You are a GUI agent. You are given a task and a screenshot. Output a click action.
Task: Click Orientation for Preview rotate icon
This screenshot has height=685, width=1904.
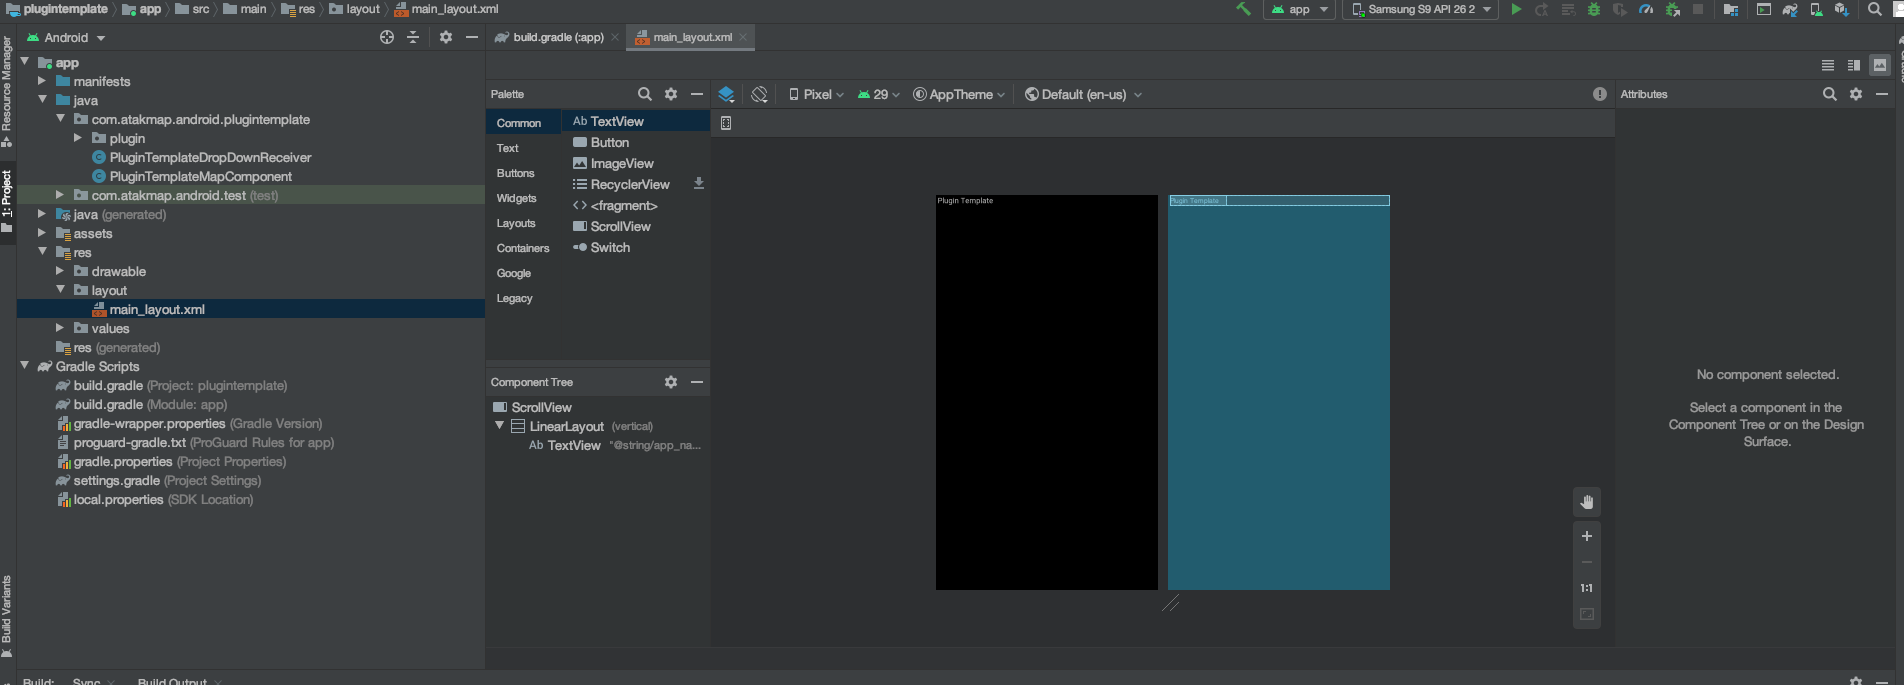click(x=760, y=94)
